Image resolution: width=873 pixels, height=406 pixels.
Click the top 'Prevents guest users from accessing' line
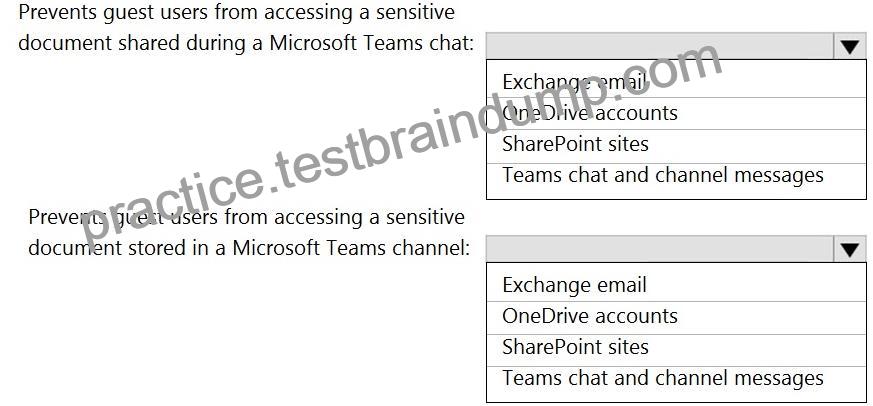[x=236, y=12]
